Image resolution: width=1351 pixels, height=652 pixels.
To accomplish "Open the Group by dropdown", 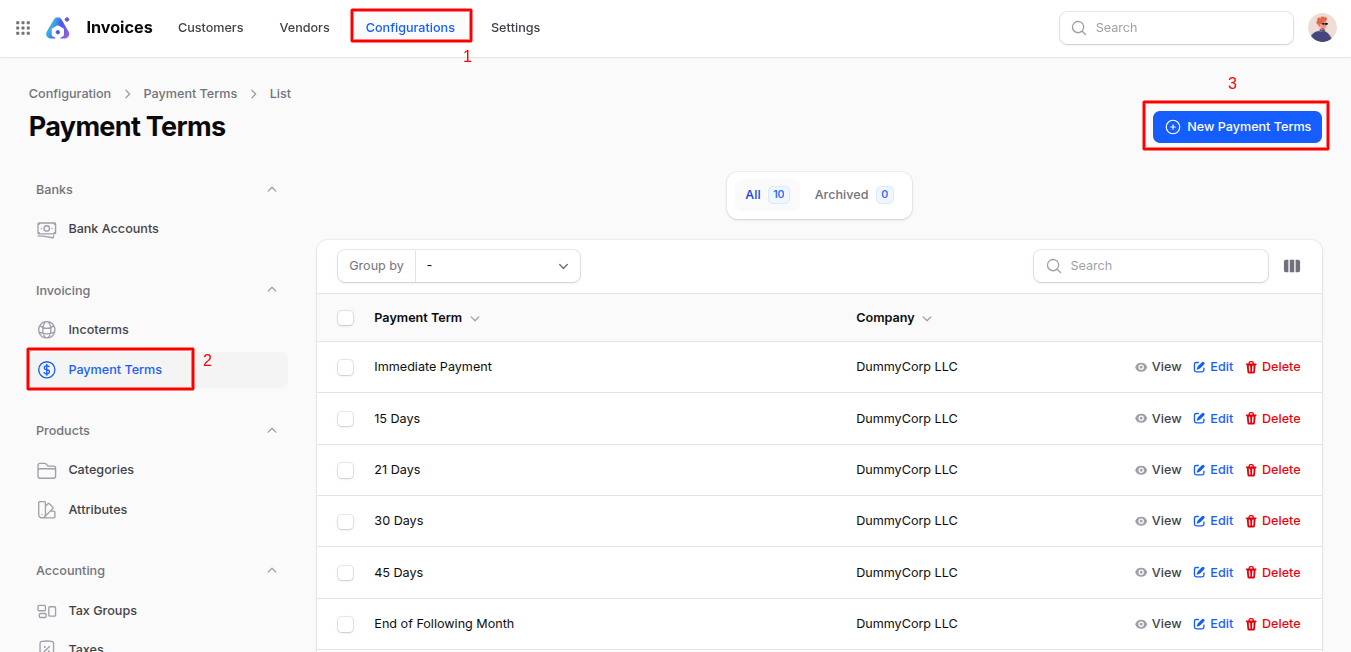I will coord(497,266).
